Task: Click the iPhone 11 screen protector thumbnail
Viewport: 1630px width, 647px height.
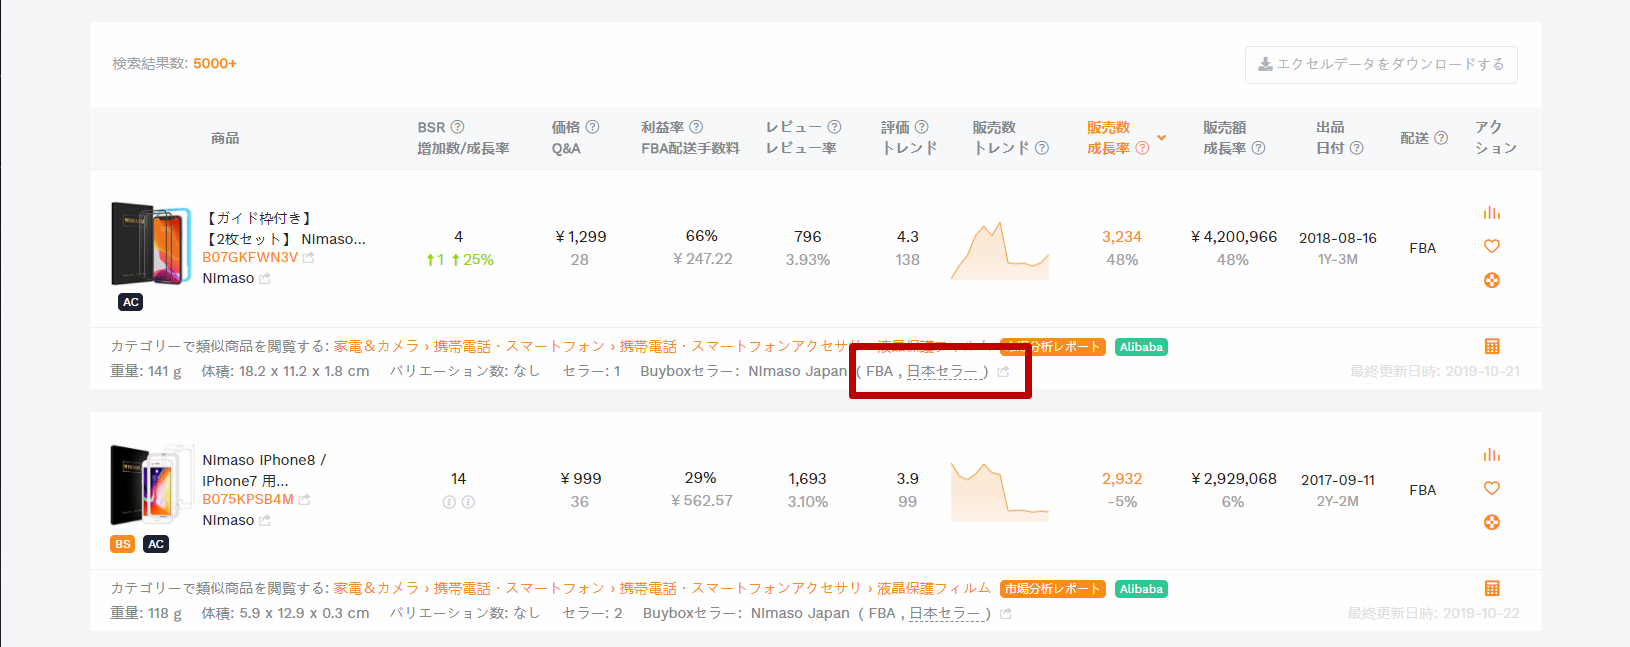Action: pos(151,245)
